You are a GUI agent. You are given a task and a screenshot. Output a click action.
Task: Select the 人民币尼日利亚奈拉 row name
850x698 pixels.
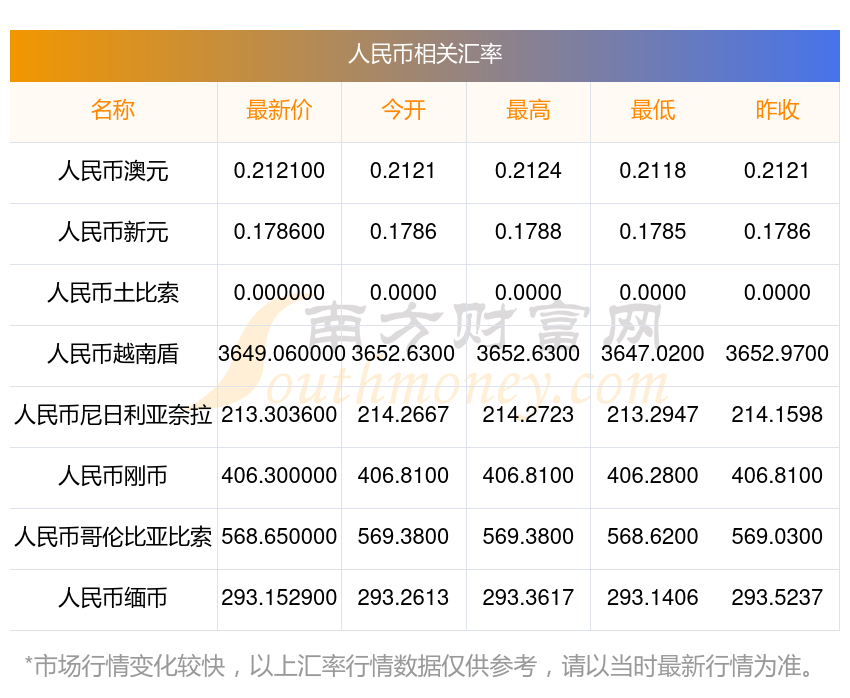pyautogui.click(x=113, y=415)
